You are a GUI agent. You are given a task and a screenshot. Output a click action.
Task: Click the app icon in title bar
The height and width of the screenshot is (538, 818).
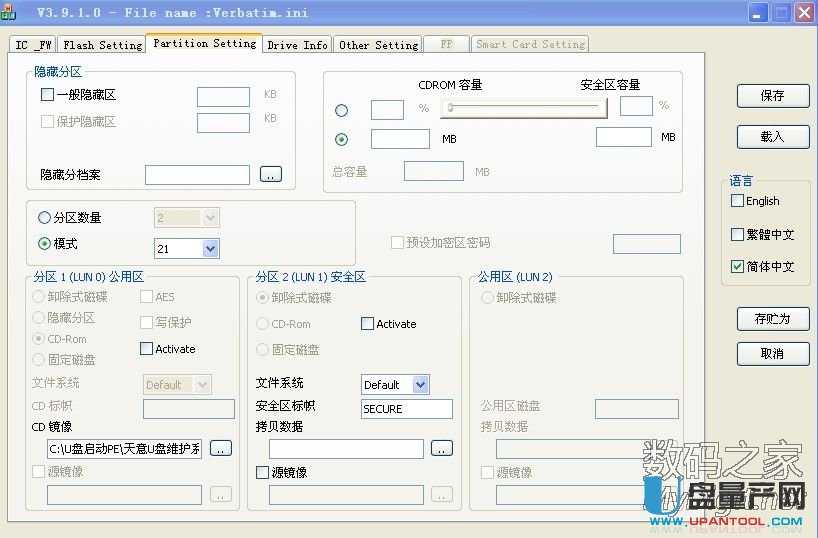tap(8, 14)
